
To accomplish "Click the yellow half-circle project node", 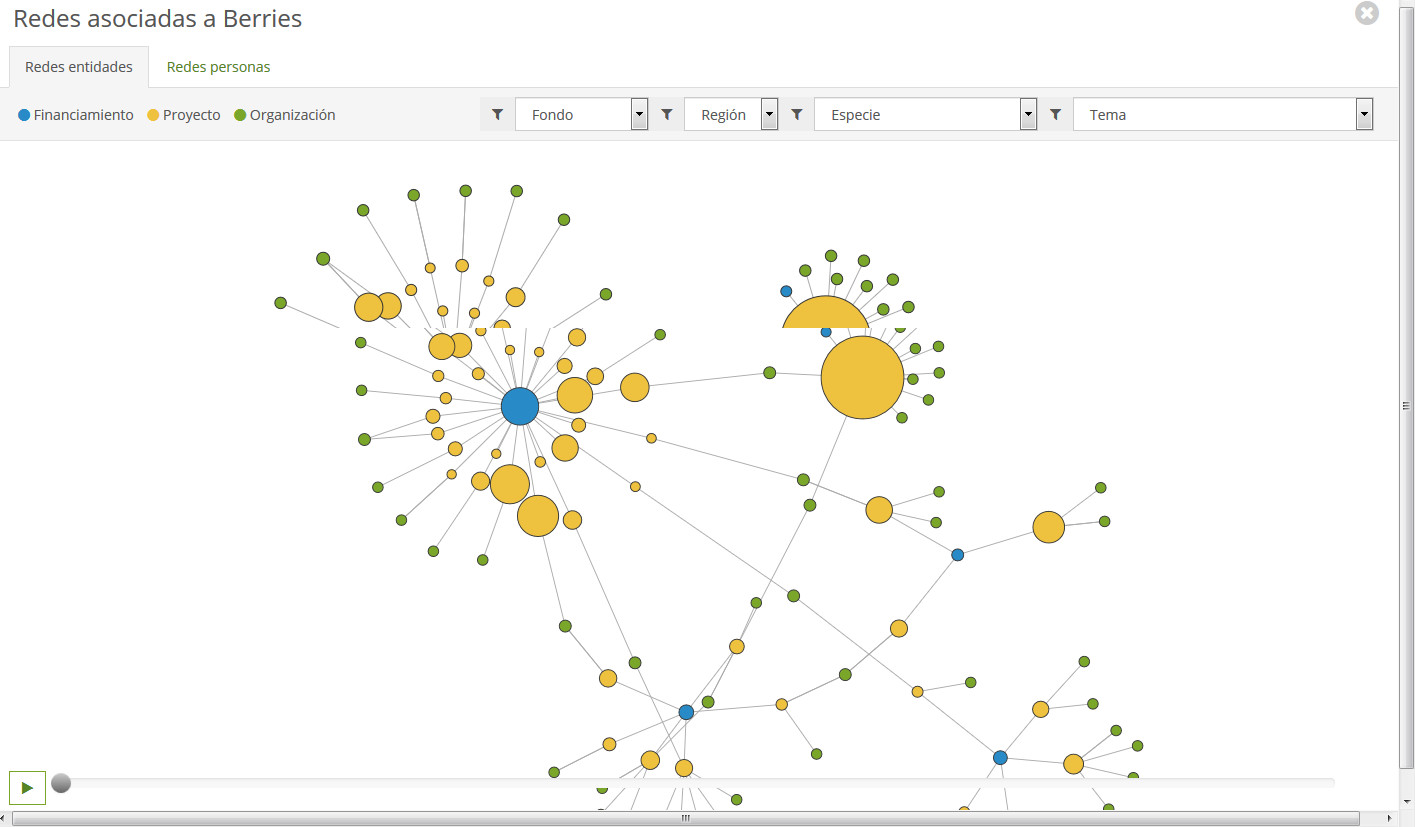I will pos(825,314).
